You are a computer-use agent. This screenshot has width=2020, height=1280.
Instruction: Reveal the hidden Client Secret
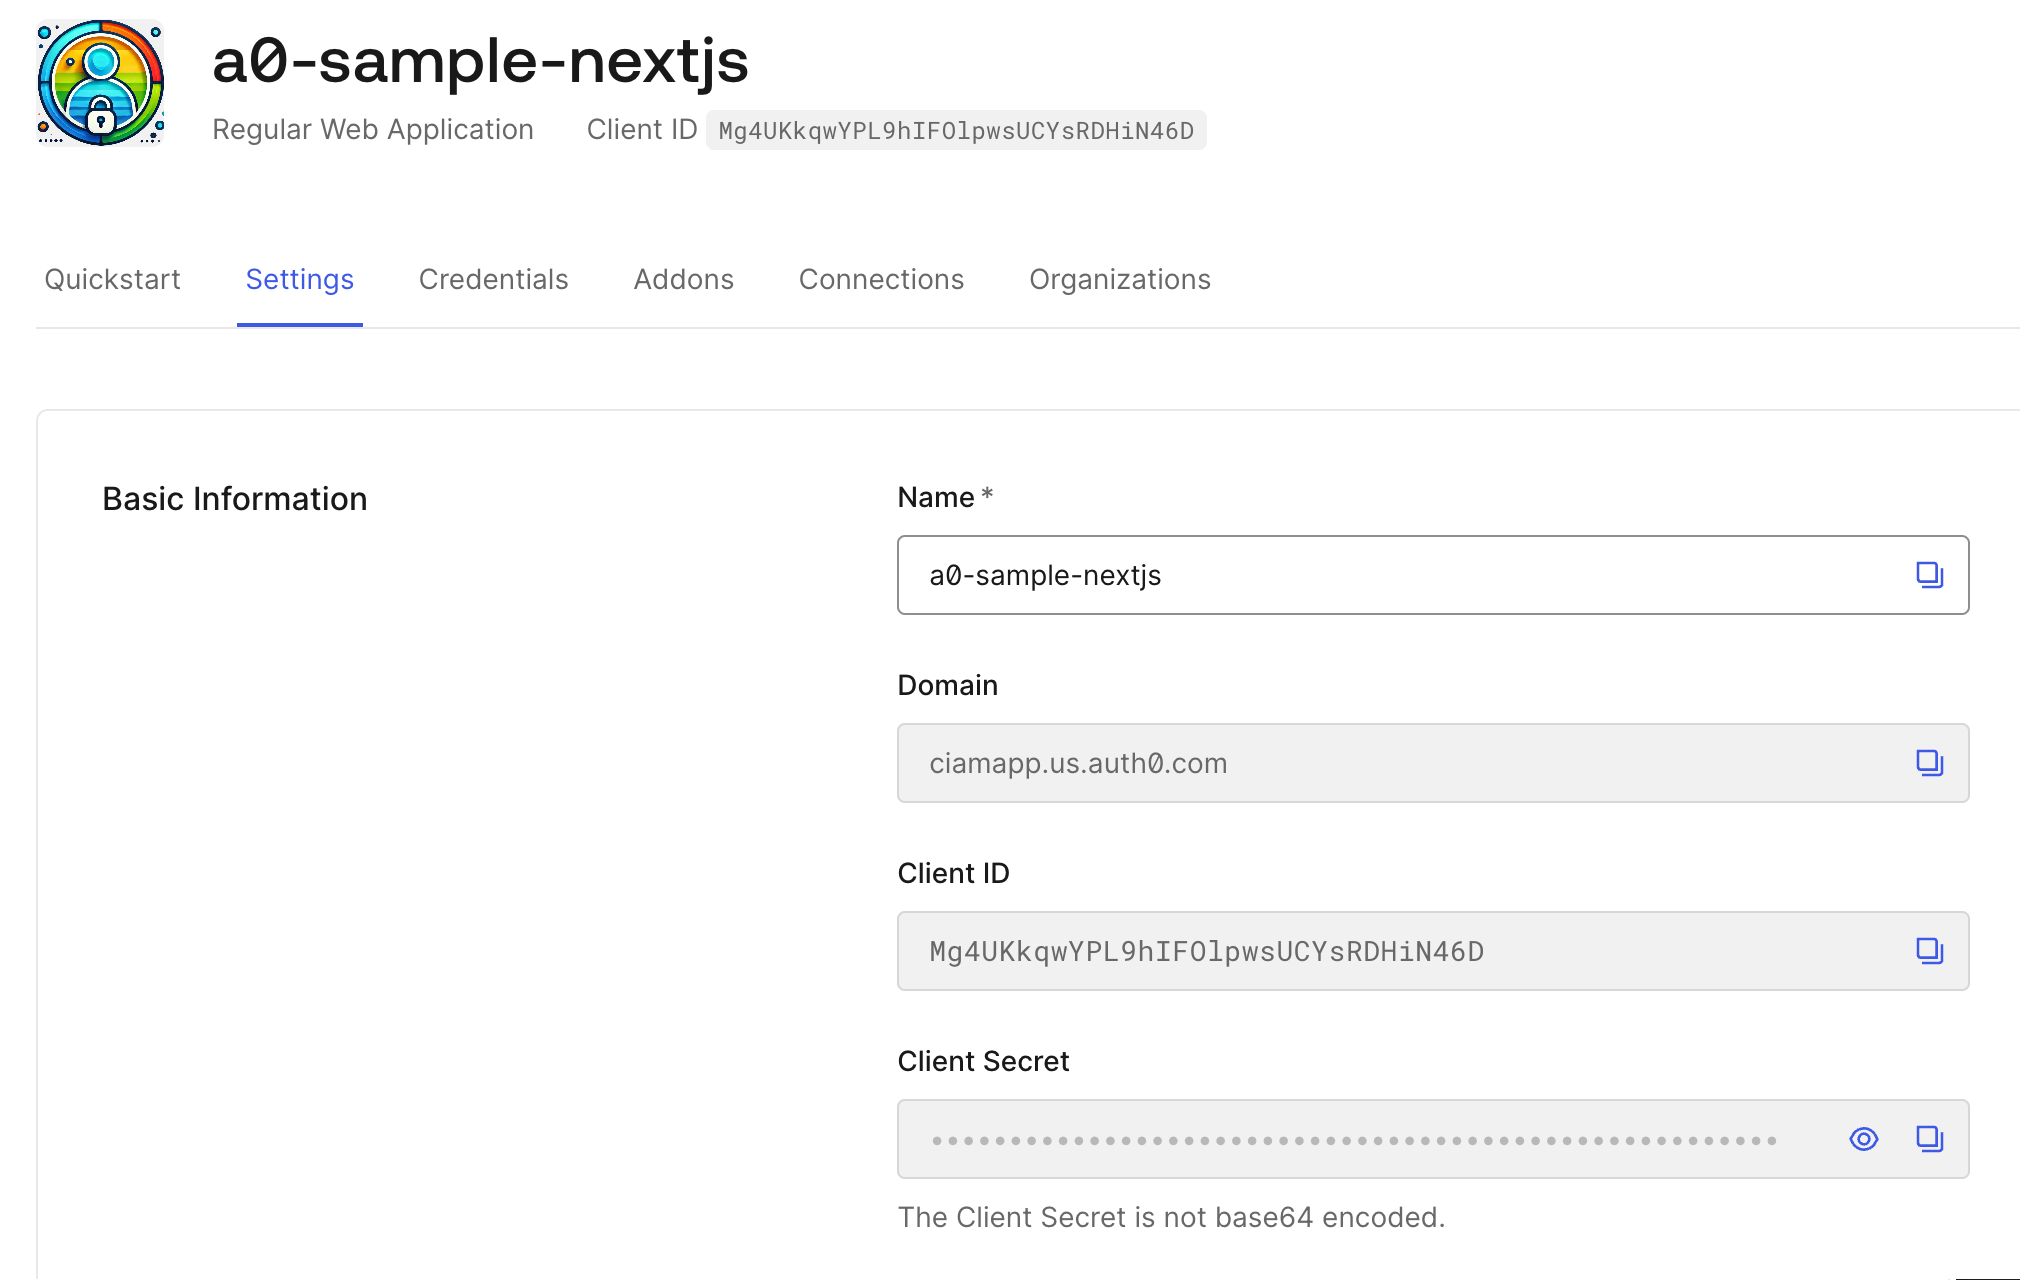tap(1863, 1139)
